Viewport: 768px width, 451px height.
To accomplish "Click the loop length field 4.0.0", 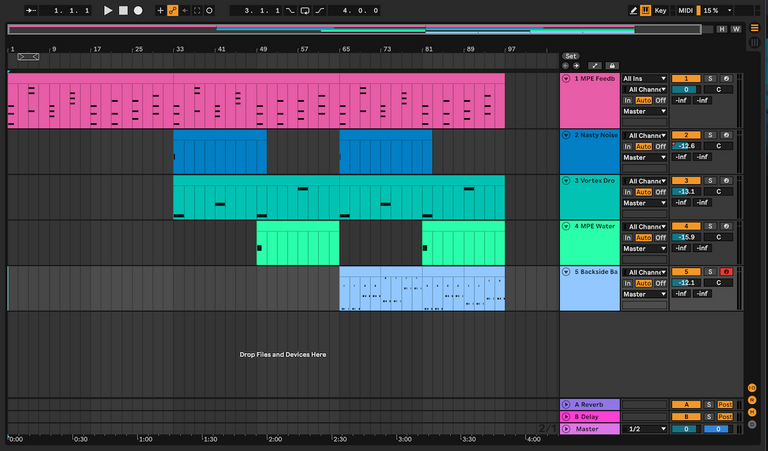I will point(354,10).
